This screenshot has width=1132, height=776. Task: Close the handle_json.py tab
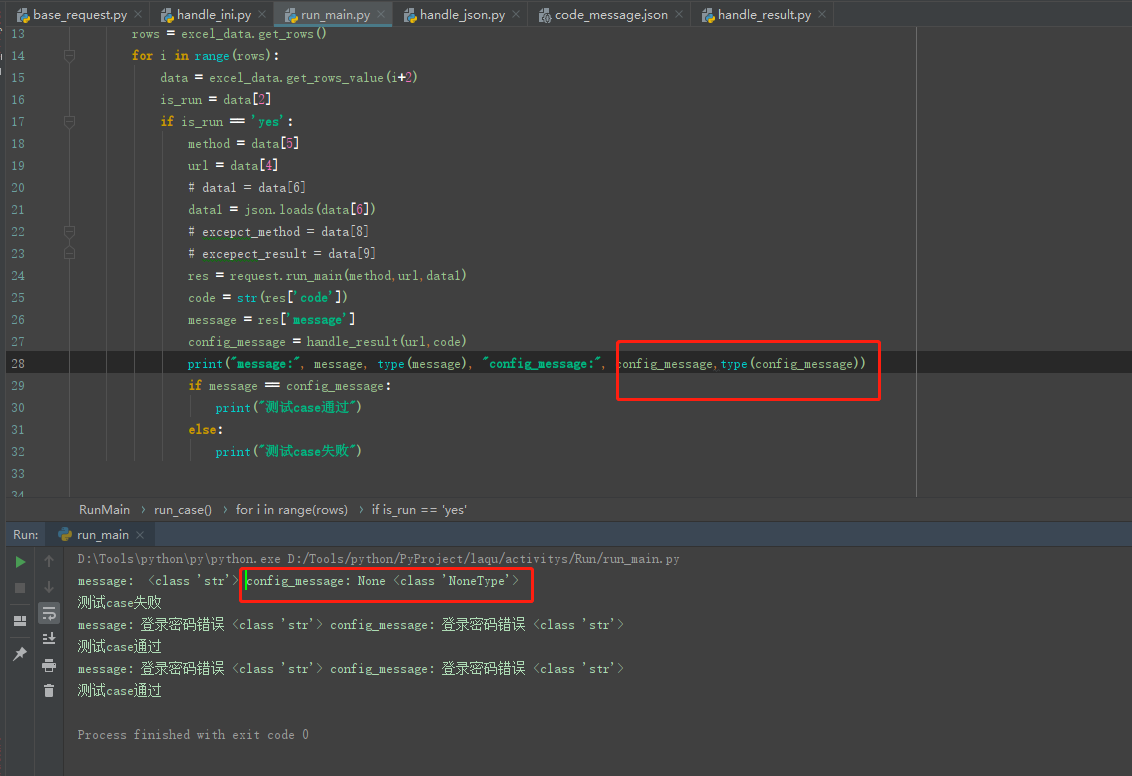[516, 14]
